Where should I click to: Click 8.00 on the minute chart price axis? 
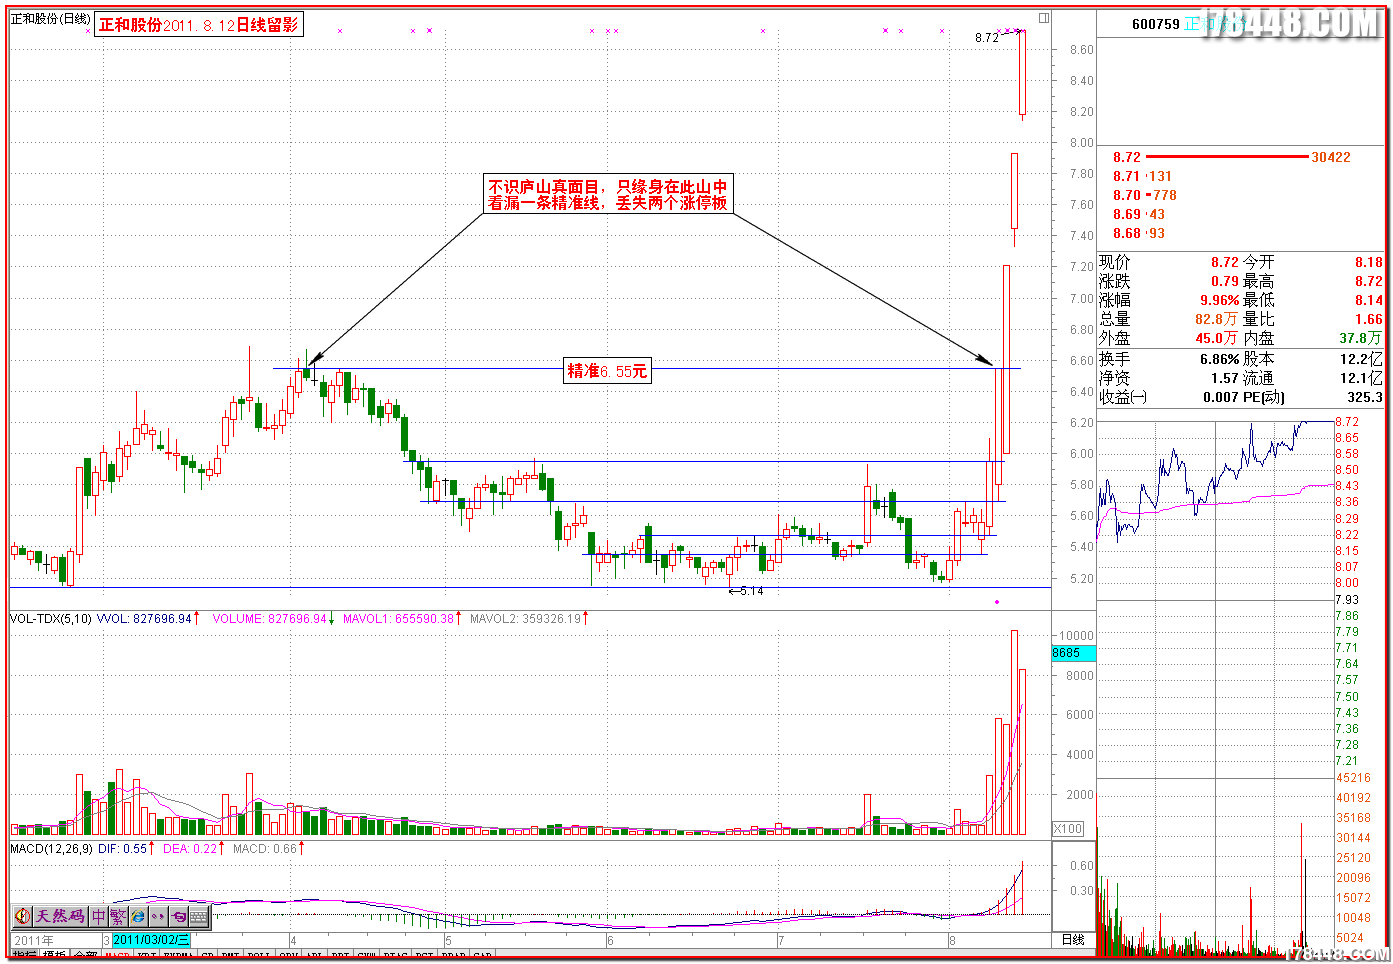tap(1347, 582)
